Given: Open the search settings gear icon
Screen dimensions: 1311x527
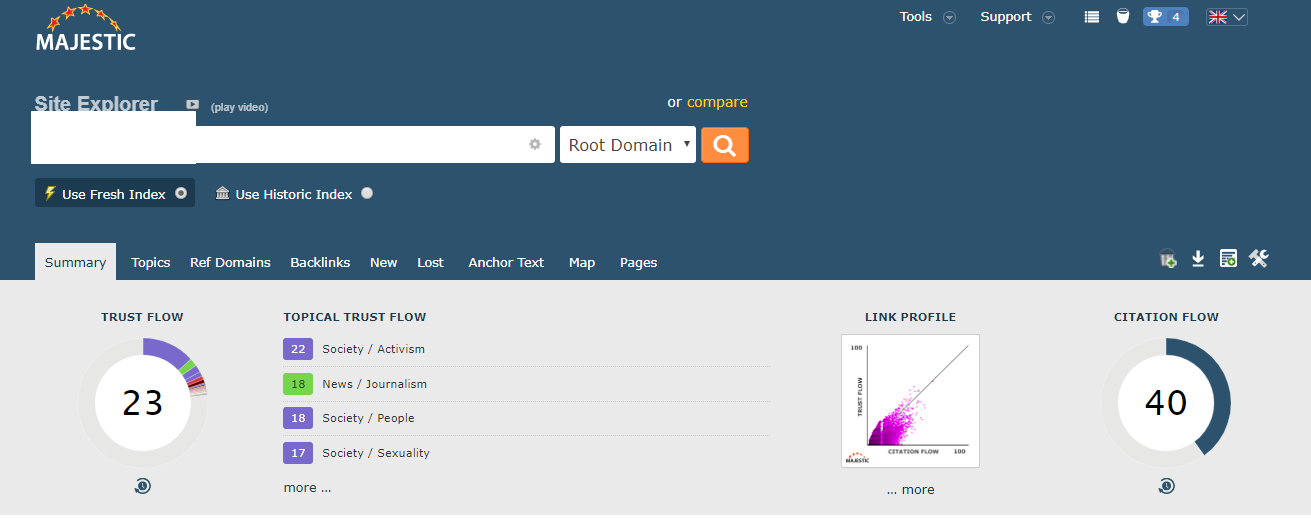Looking at the screenshot, I should pos(535,145).
